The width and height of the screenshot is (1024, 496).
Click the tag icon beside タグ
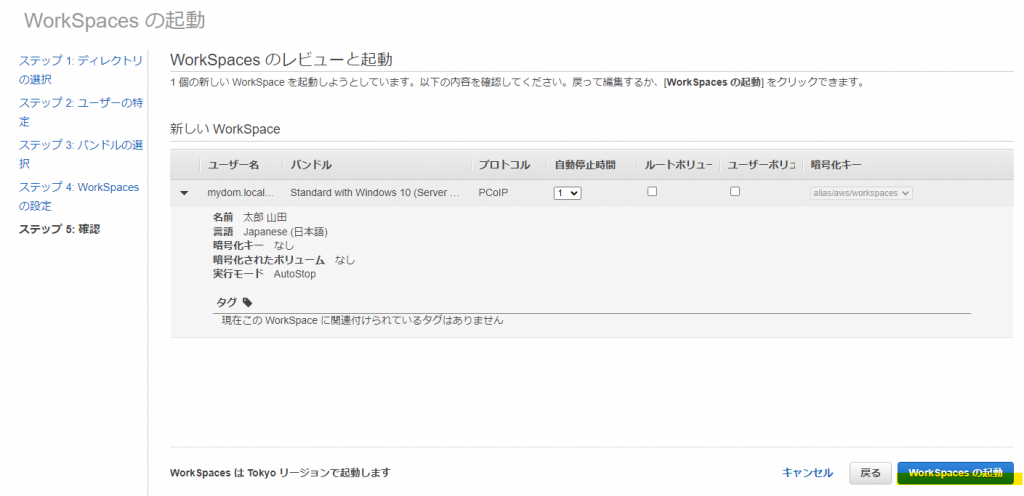click(248, 302)
